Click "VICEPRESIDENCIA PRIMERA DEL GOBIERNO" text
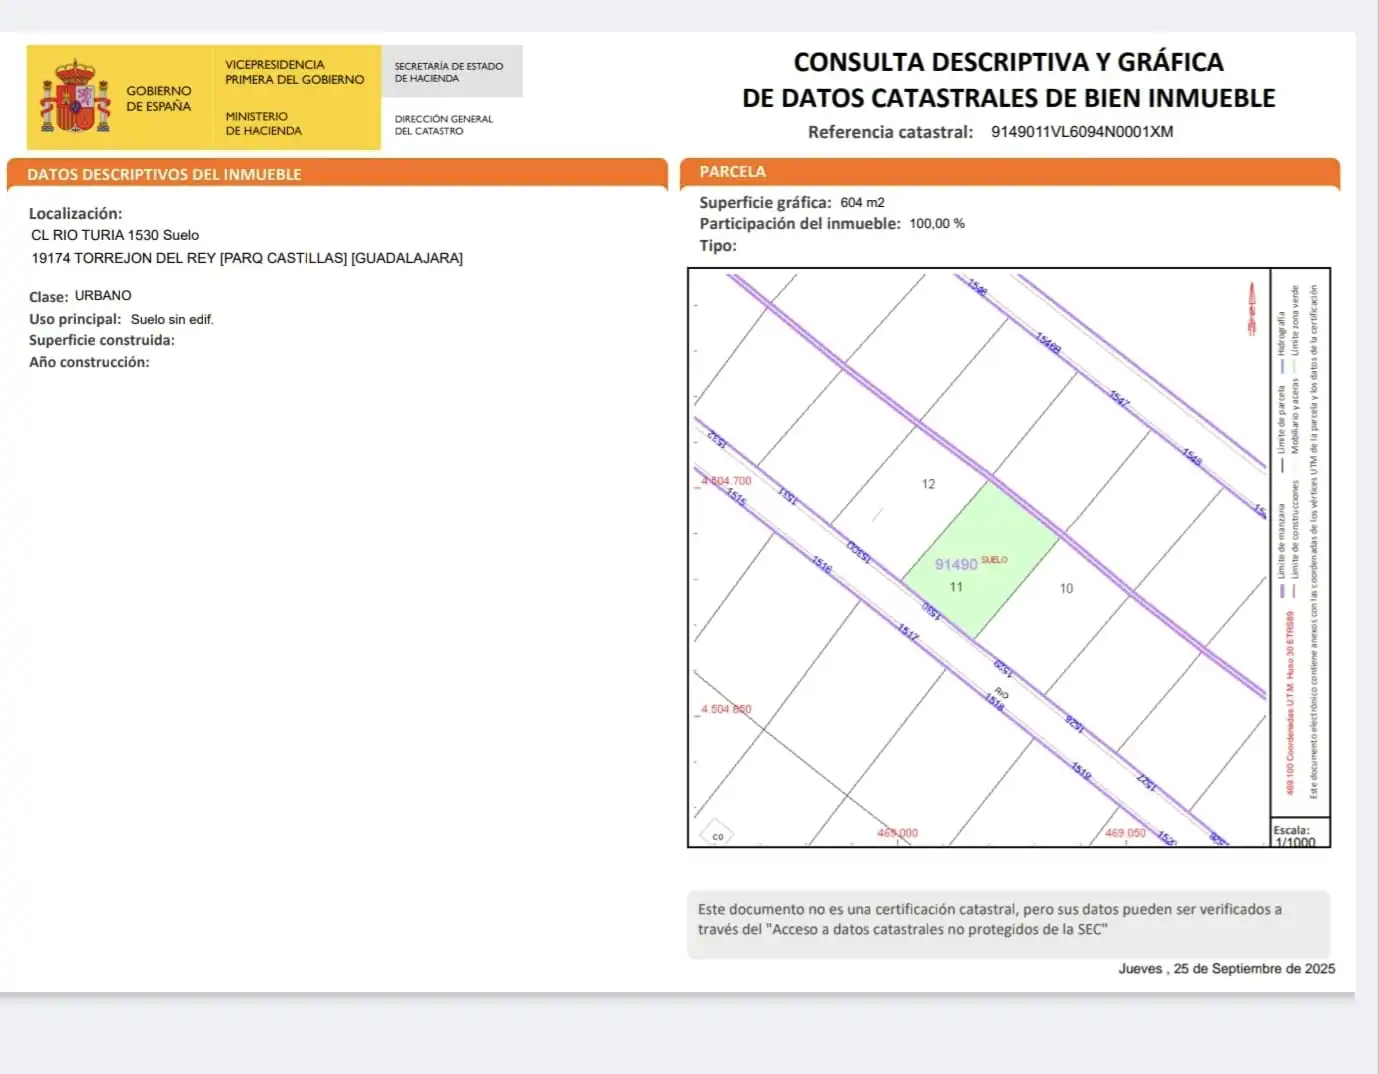1379x1074 pixels. coord(294,72)
